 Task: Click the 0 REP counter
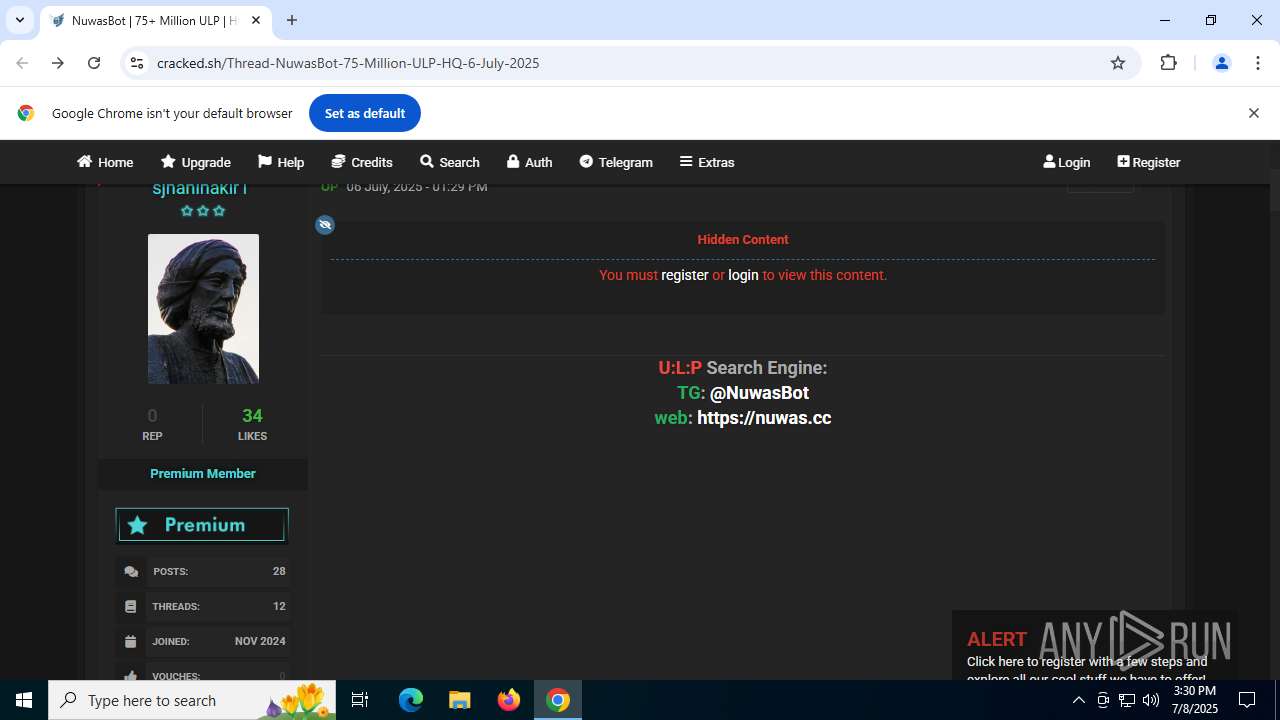coord(152,424)
